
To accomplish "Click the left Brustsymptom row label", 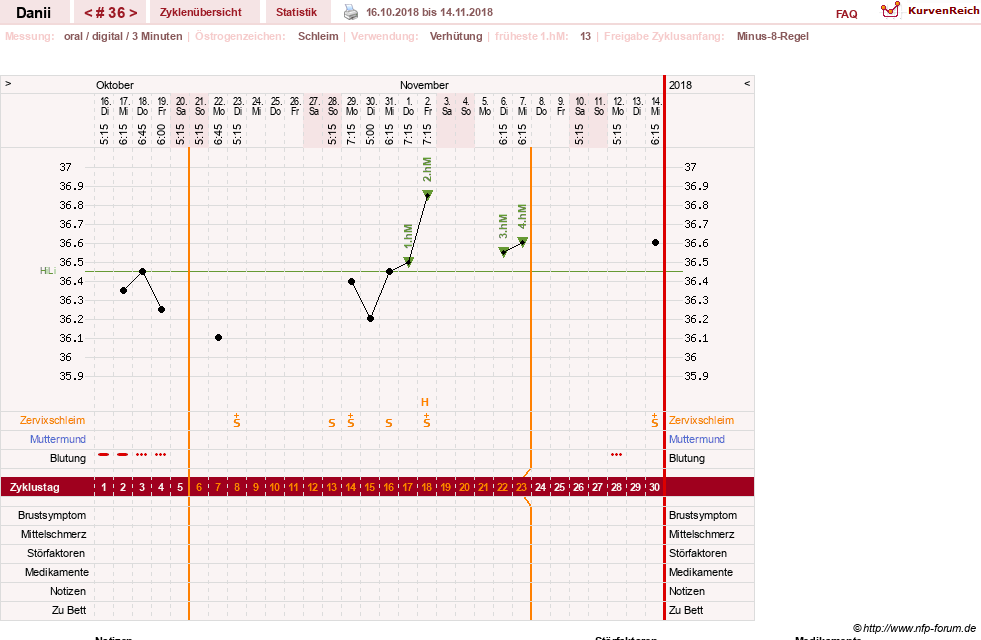I will 52,516.
